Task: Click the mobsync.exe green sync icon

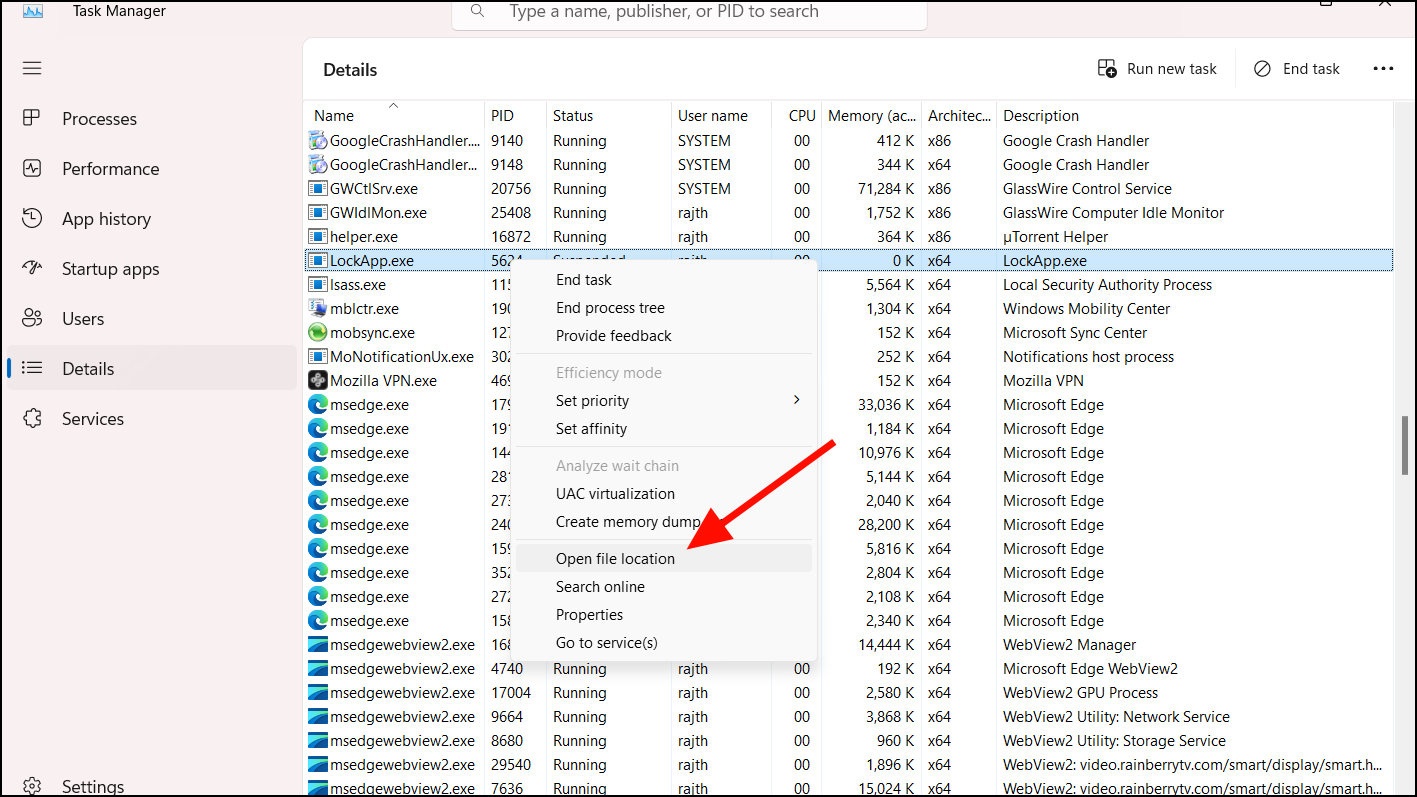Action: tap(318, 332)
